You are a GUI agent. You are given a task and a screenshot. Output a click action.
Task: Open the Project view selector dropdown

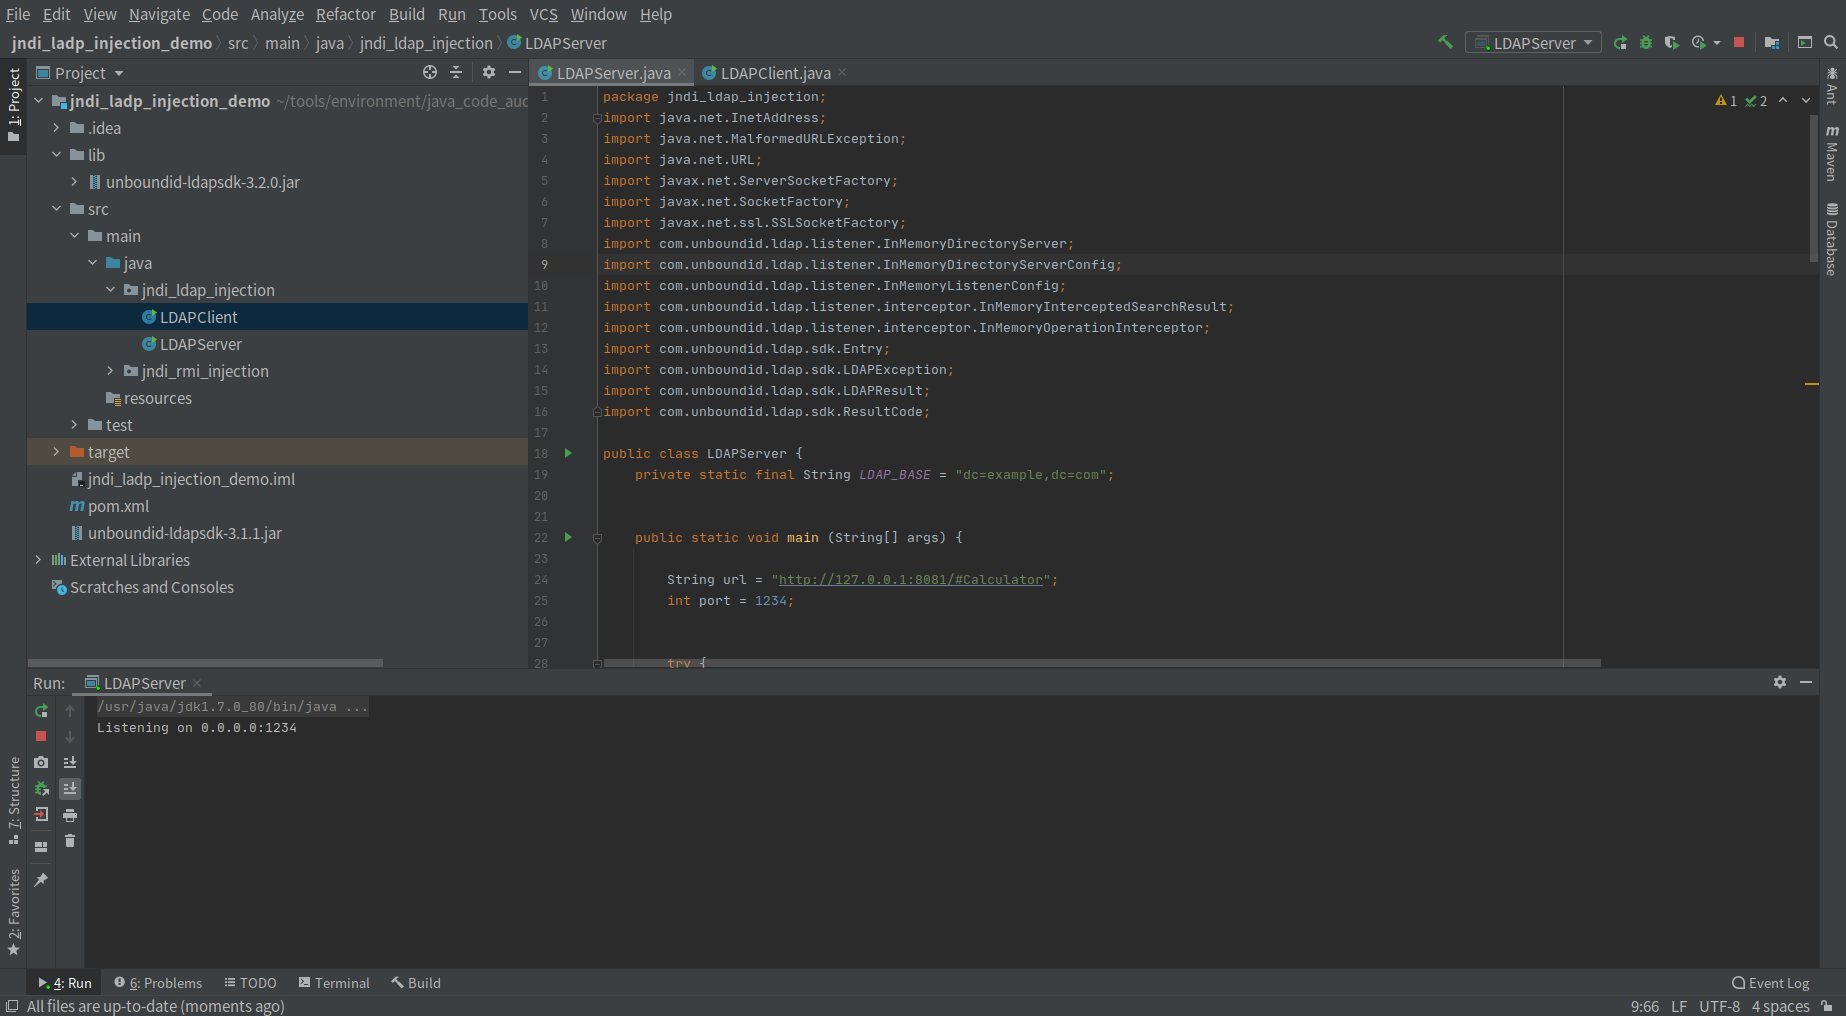pyautogui.click(x=80, y=73)
